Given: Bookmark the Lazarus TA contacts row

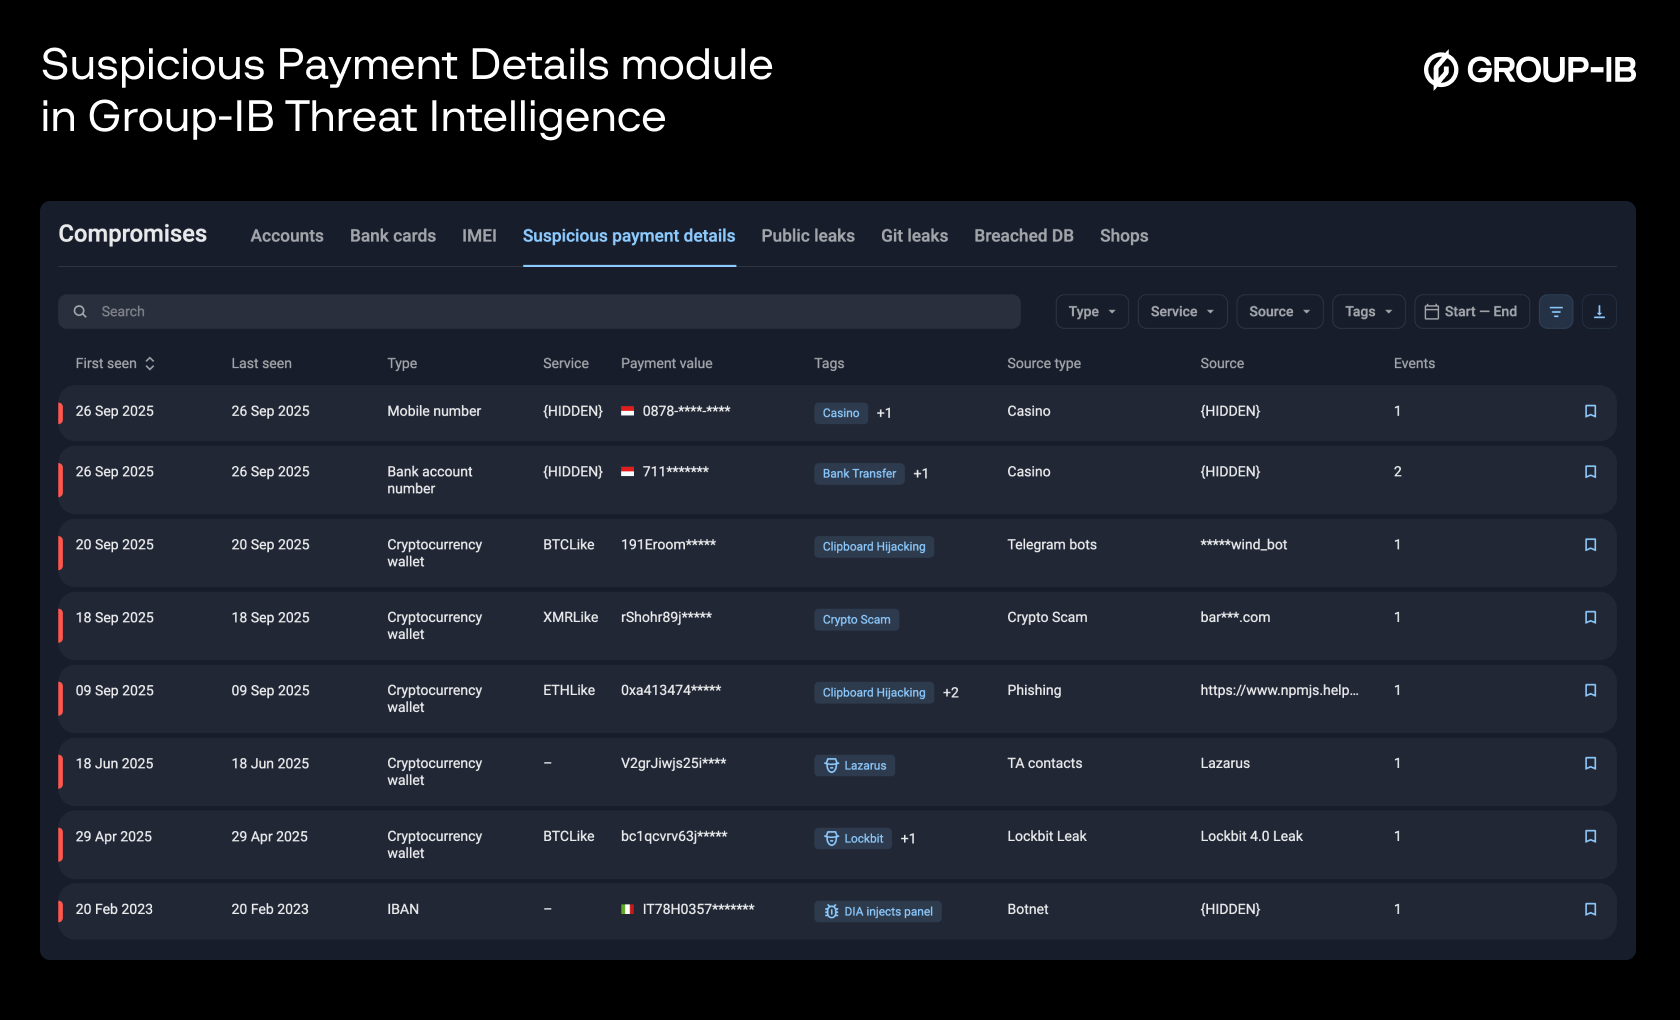Looking at the screenshot, I should (x=1591, y=763).
